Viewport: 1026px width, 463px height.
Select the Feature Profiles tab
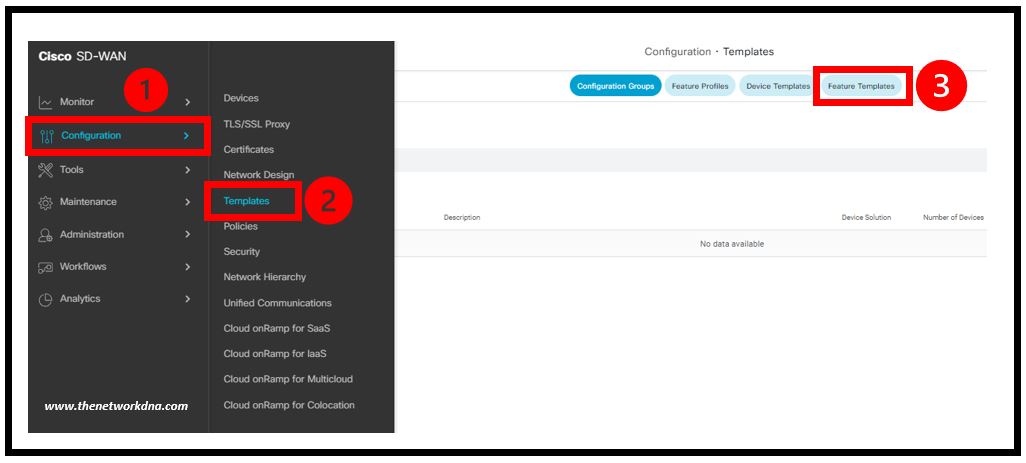click(700, 87)
